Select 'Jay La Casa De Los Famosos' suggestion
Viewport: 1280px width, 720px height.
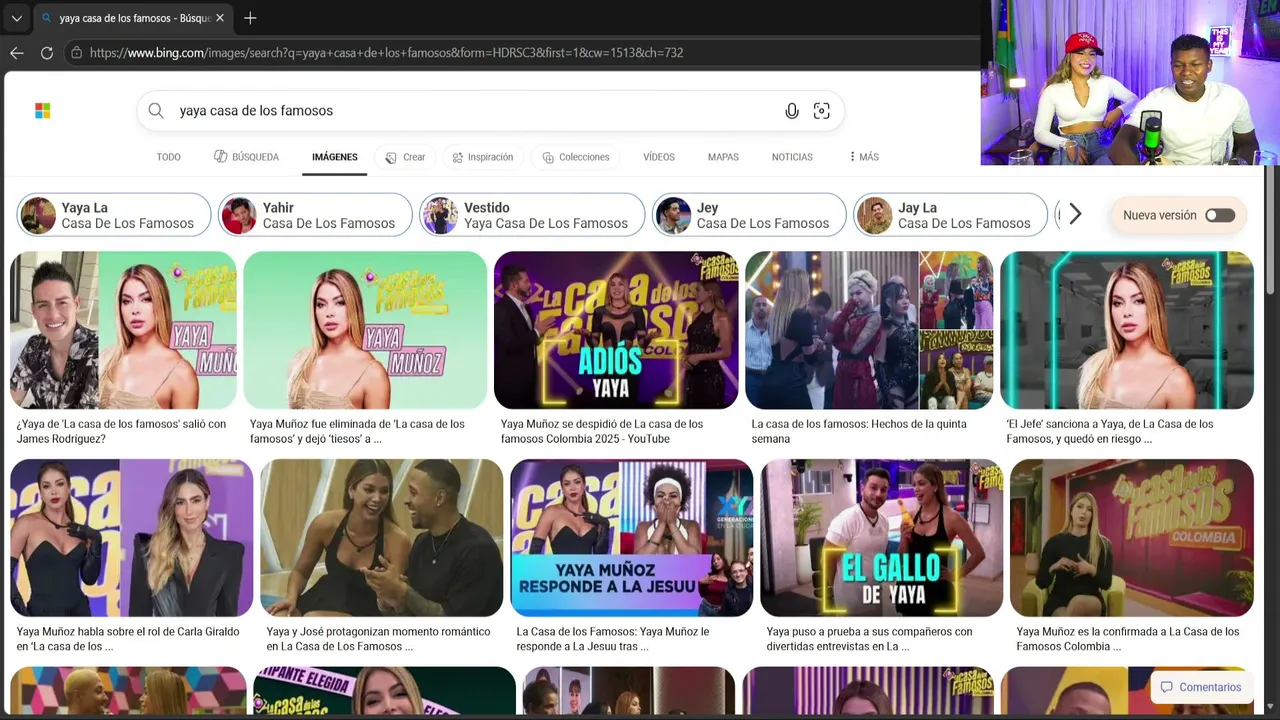(x=950, y=215)
